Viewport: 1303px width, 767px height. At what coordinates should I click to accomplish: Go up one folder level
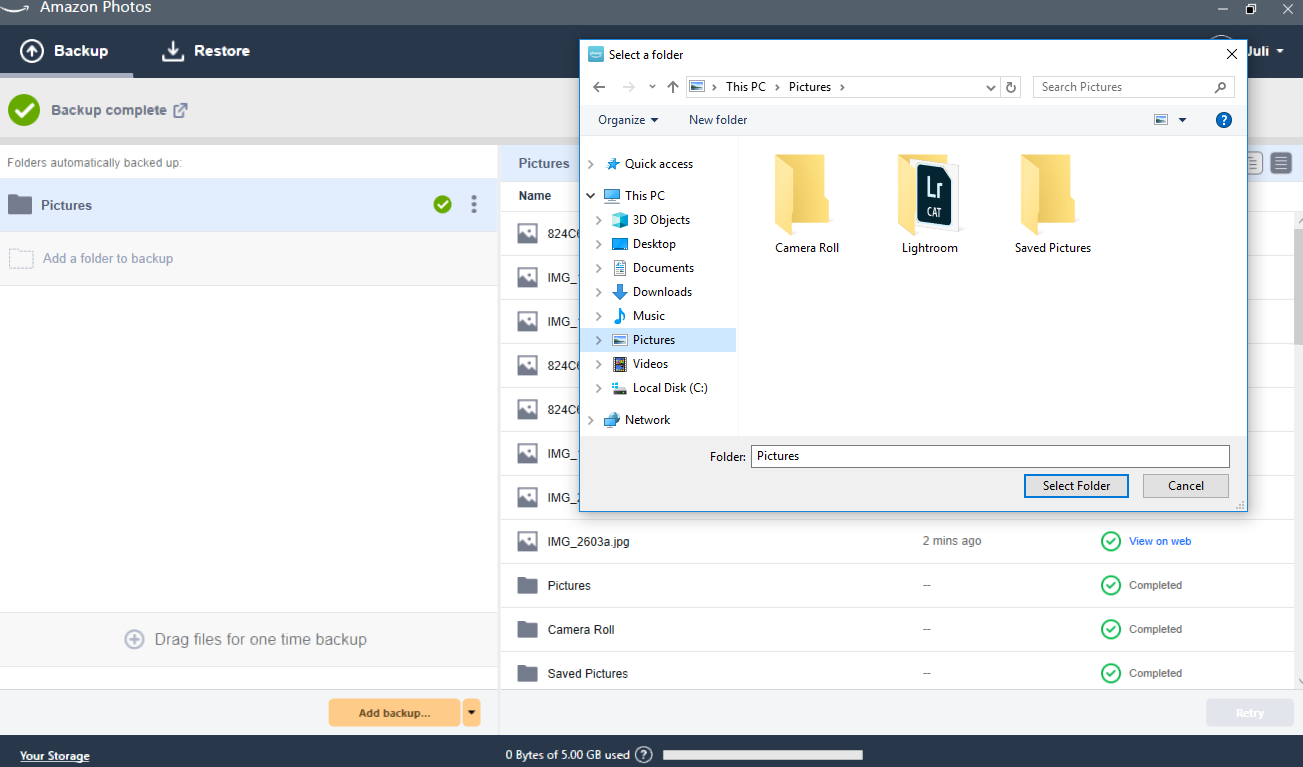pyautogui.click(x=673, y=87)
